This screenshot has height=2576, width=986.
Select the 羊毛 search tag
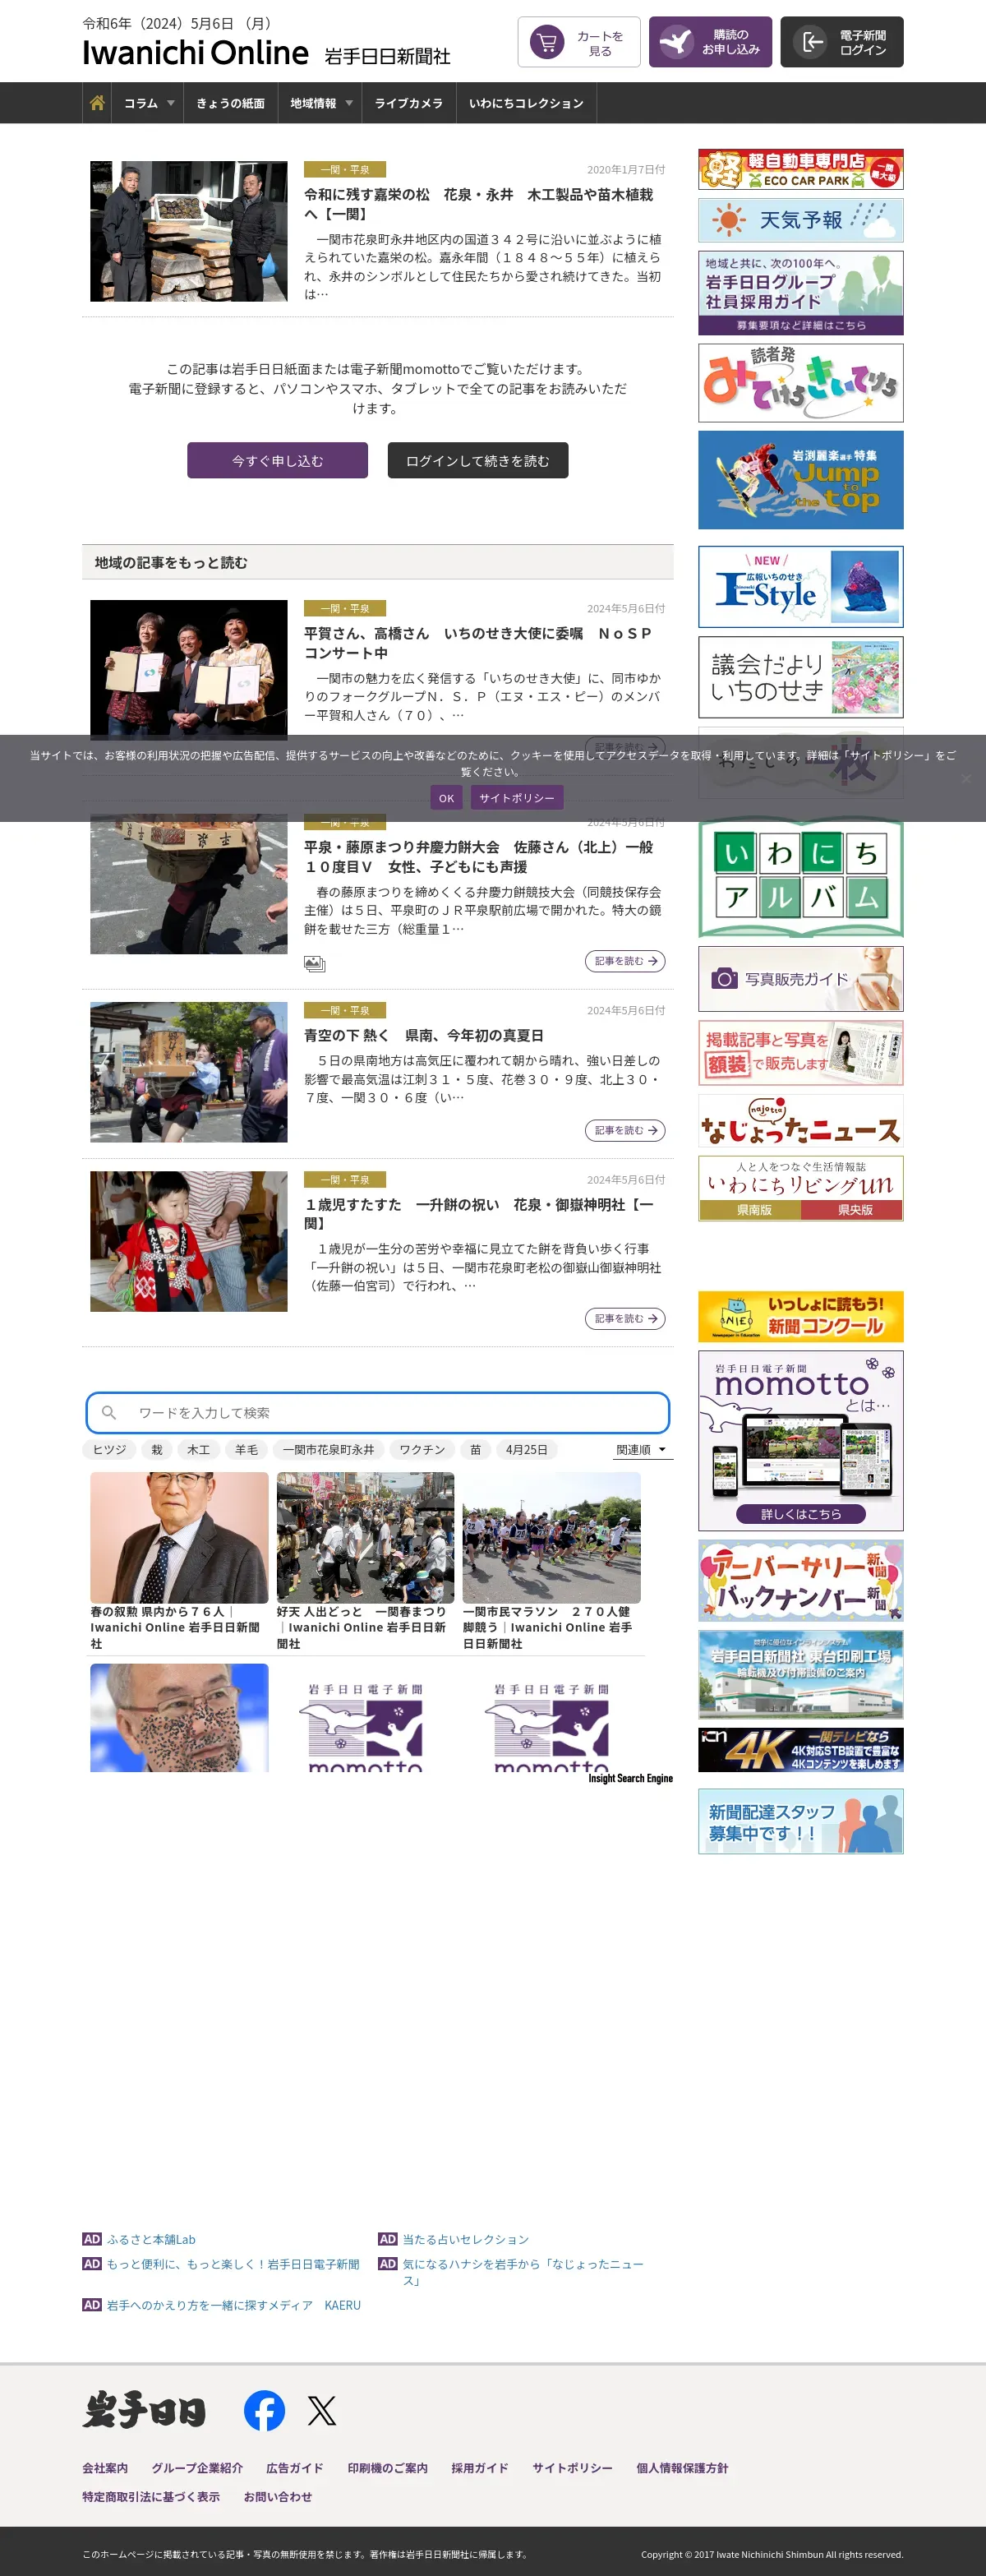(x=246, y=1449)
